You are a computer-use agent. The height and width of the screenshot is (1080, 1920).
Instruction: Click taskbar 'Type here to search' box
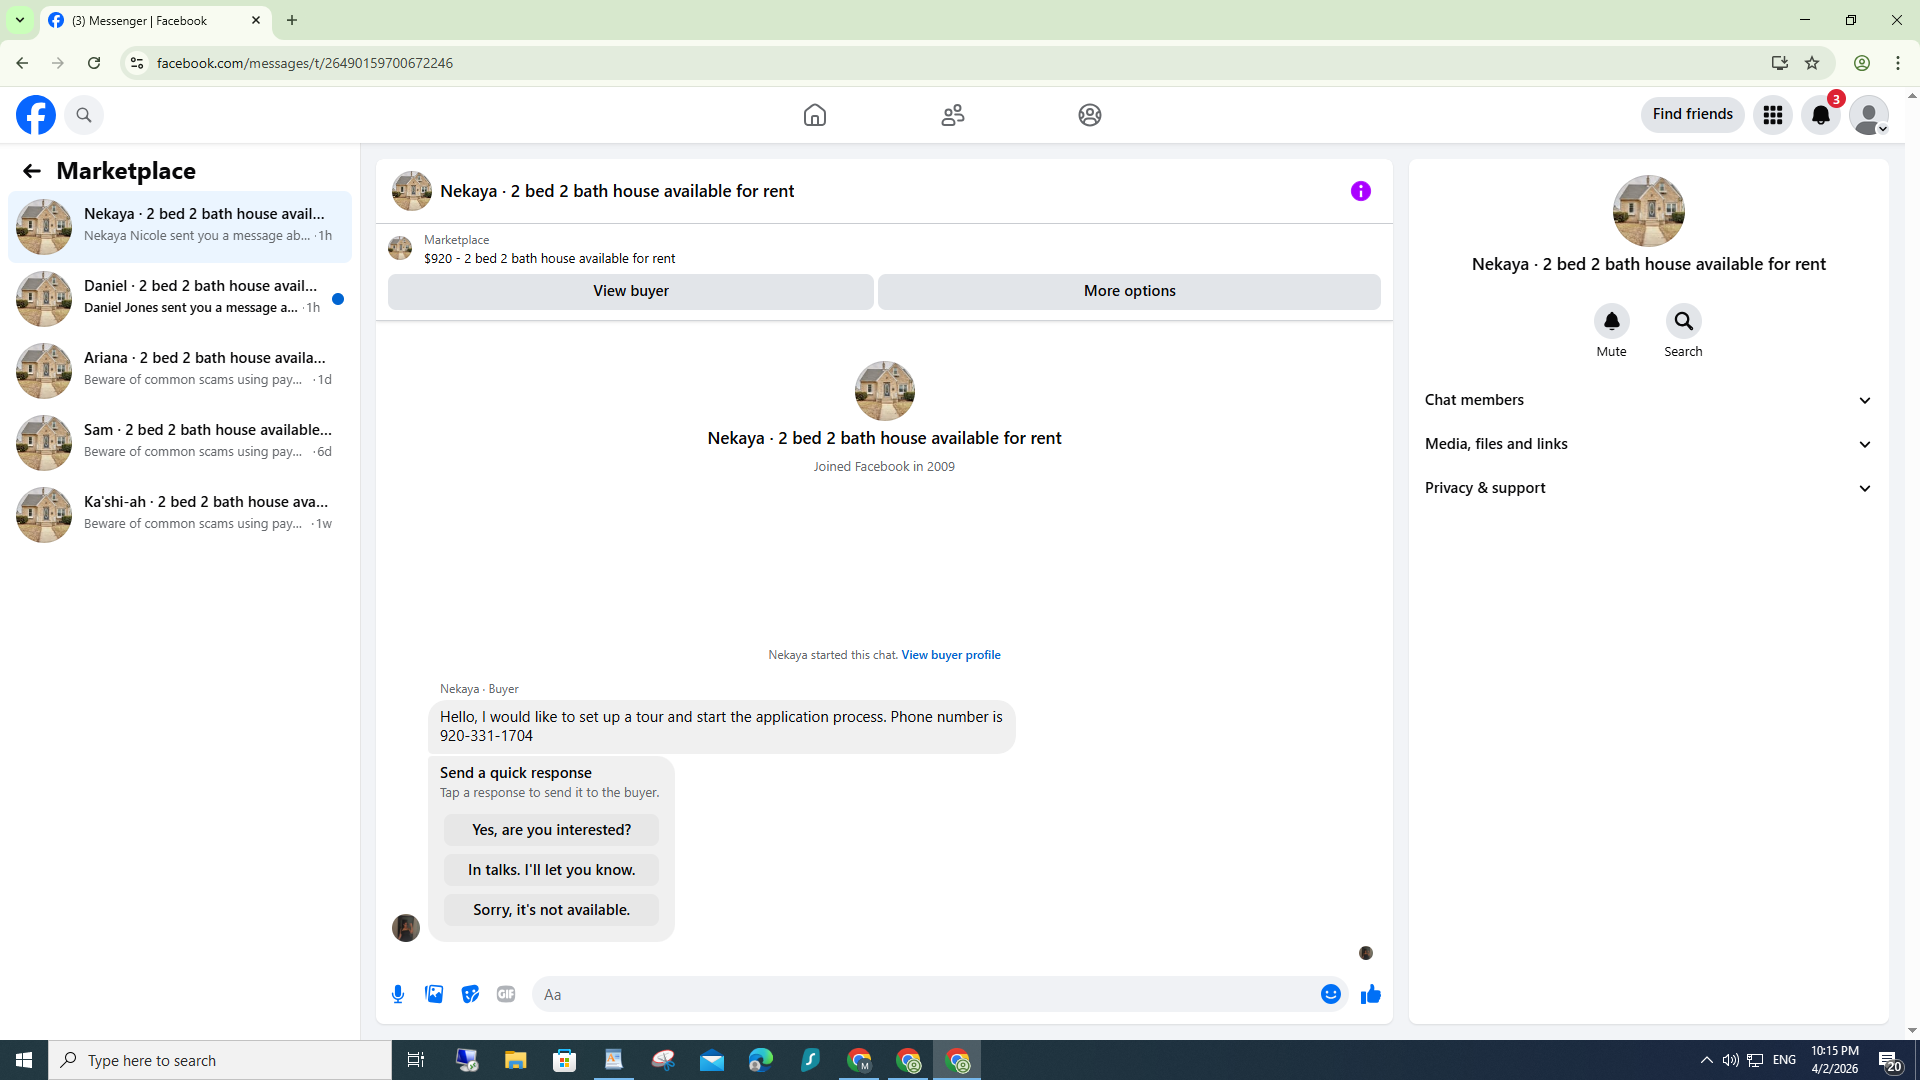coord(220,1060)
